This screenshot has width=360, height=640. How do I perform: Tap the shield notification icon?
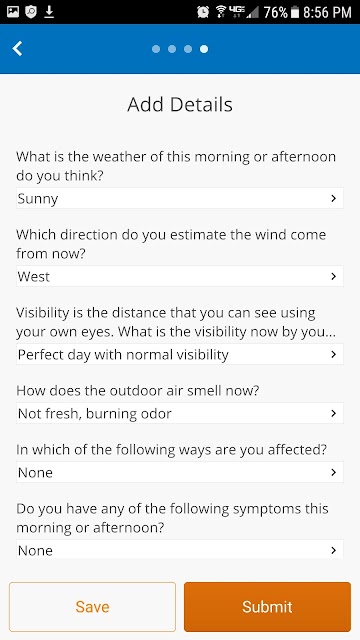click(31, 12)
